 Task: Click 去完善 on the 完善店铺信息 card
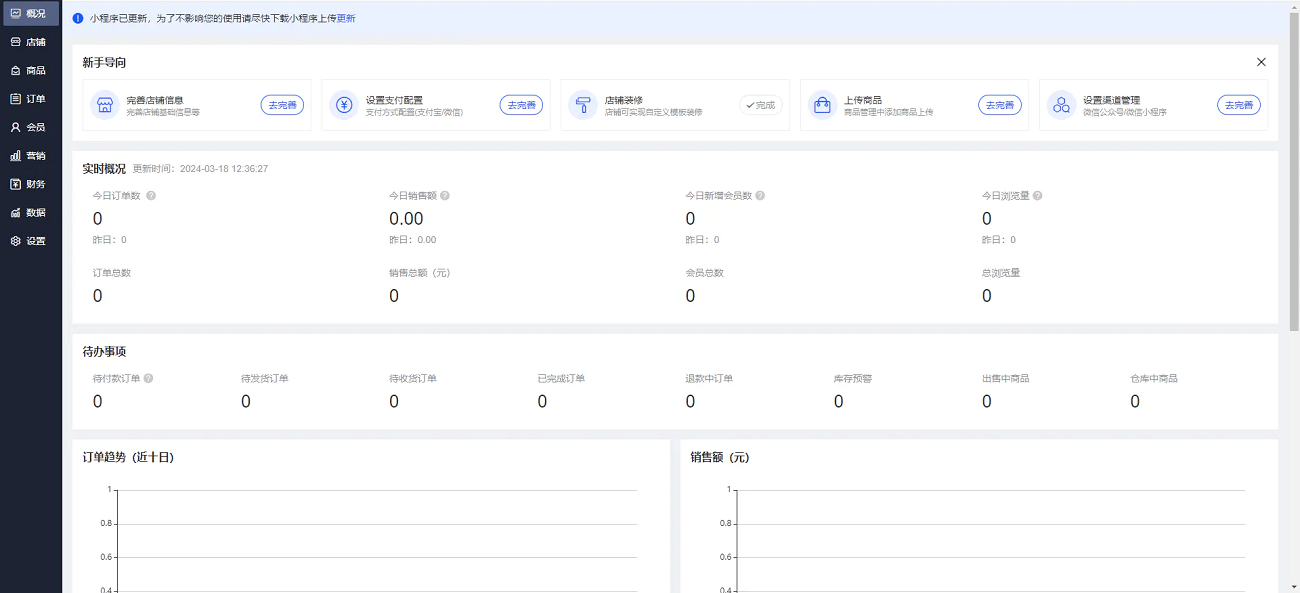click(x=281, y=104)
